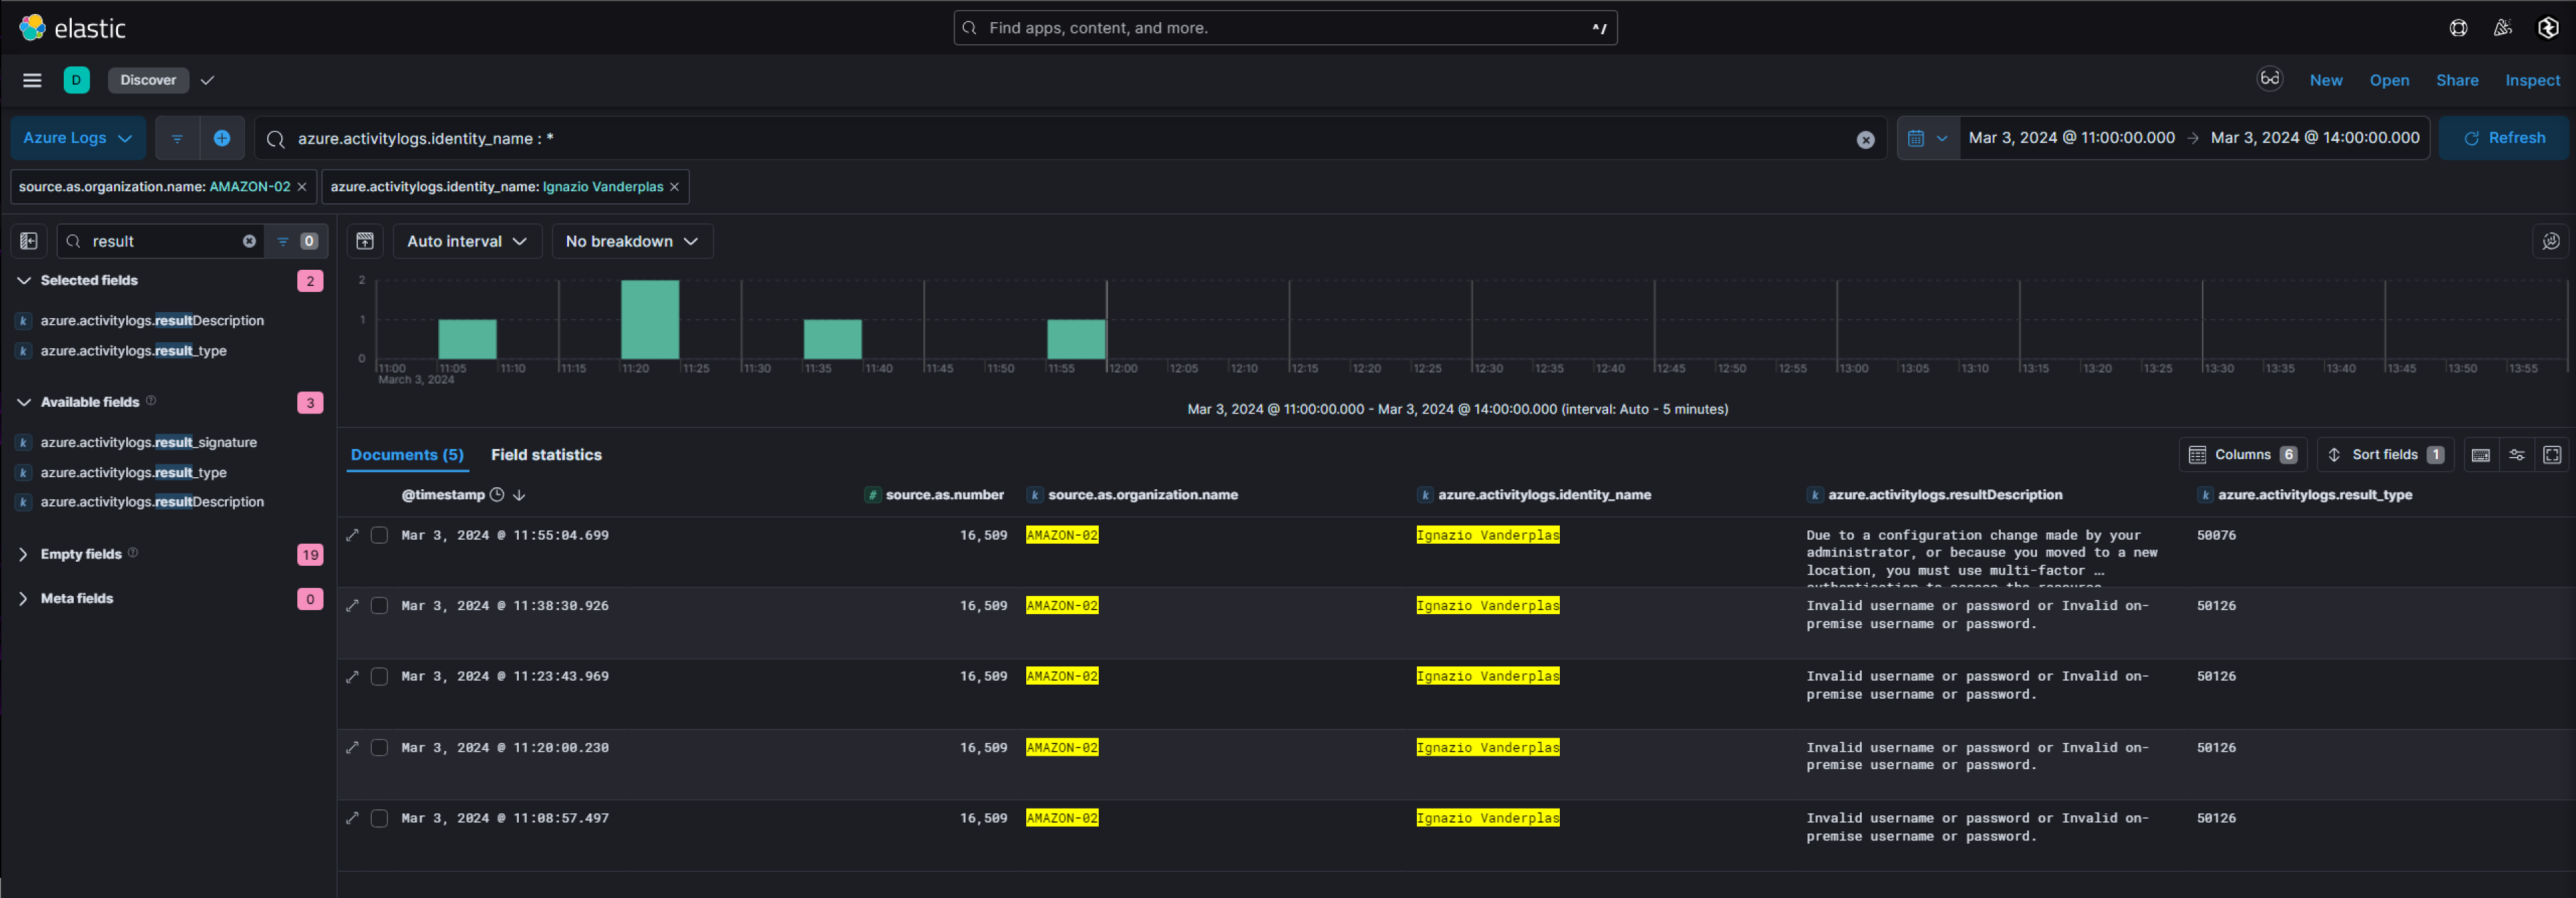Open a new Discover session via New link

pos(2326,80)
